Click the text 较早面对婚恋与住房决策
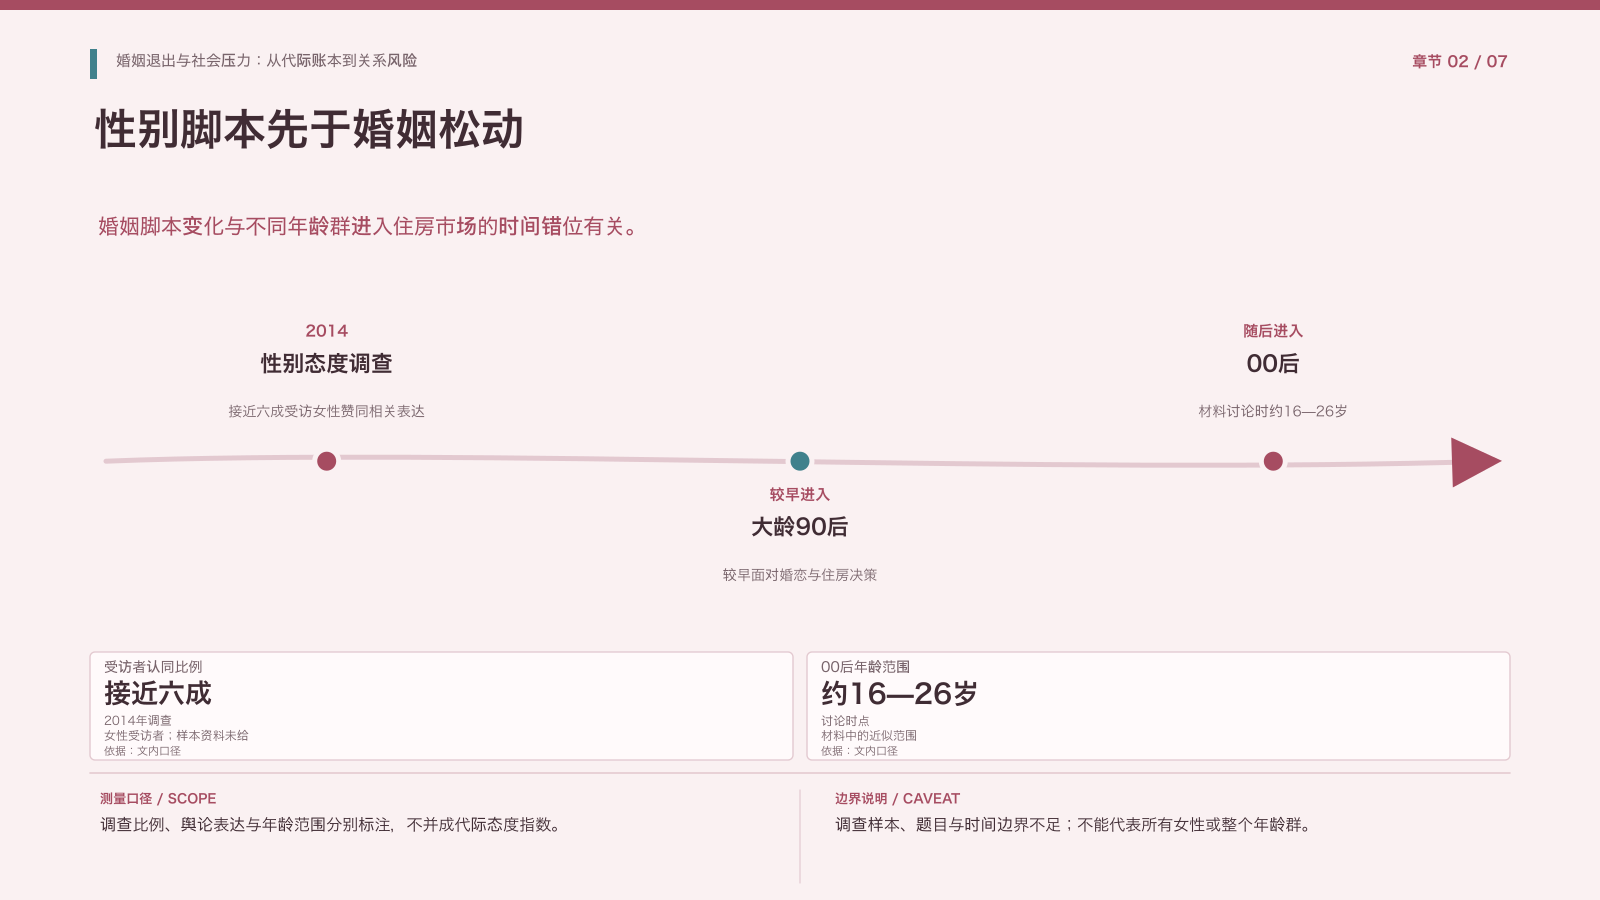 coord(800,575)
